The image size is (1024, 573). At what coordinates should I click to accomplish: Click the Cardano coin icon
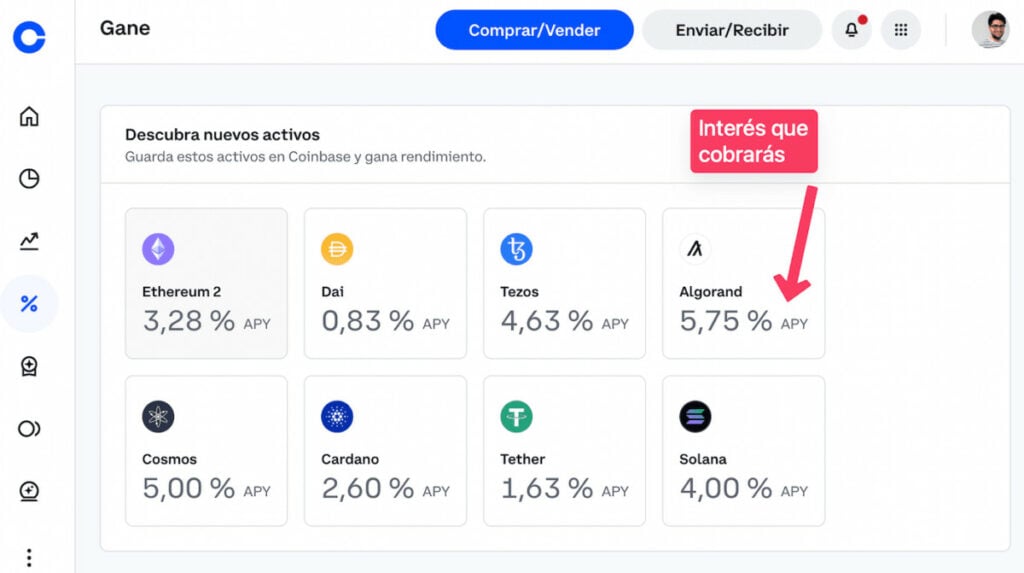coord(337,416)
